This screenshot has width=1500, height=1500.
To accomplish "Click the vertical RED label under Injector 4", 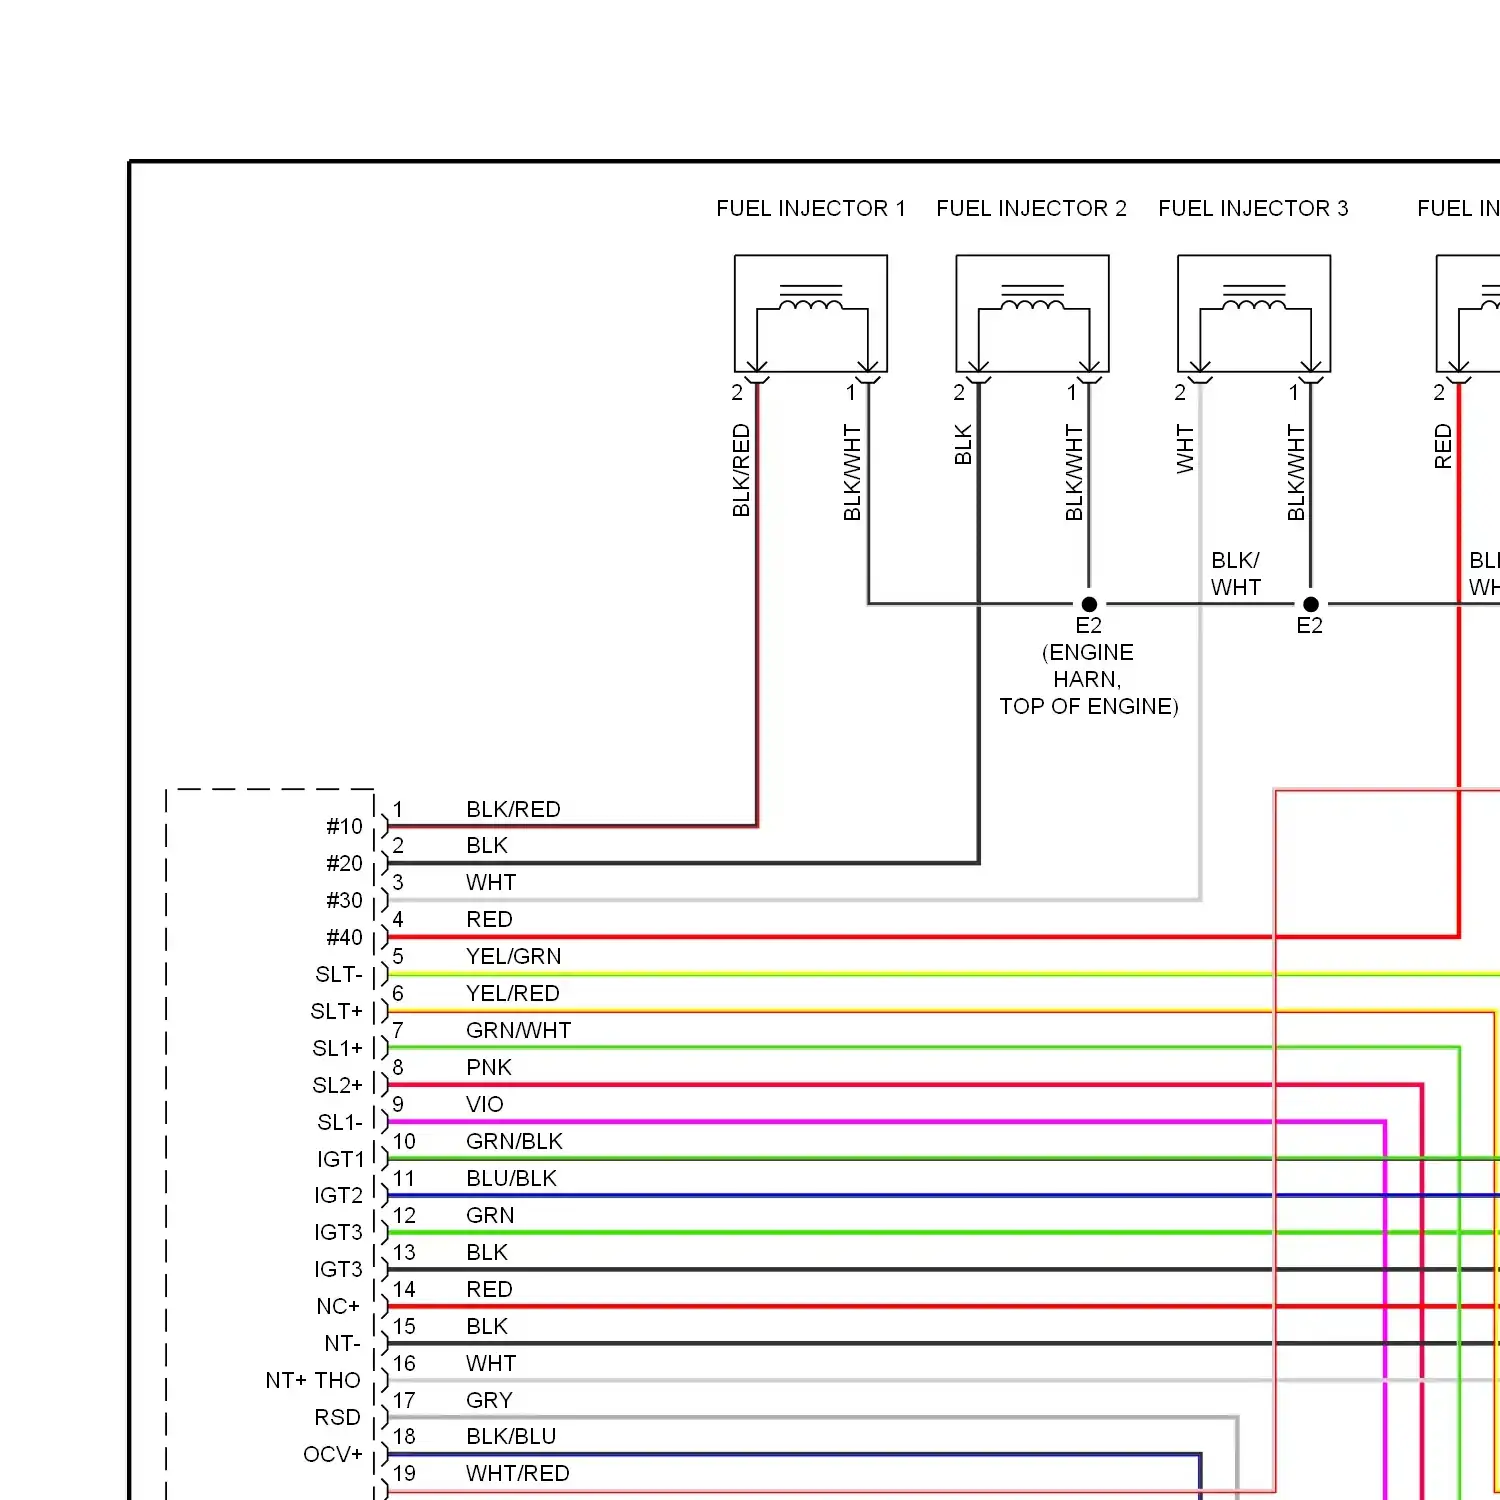I will 1443,446.
